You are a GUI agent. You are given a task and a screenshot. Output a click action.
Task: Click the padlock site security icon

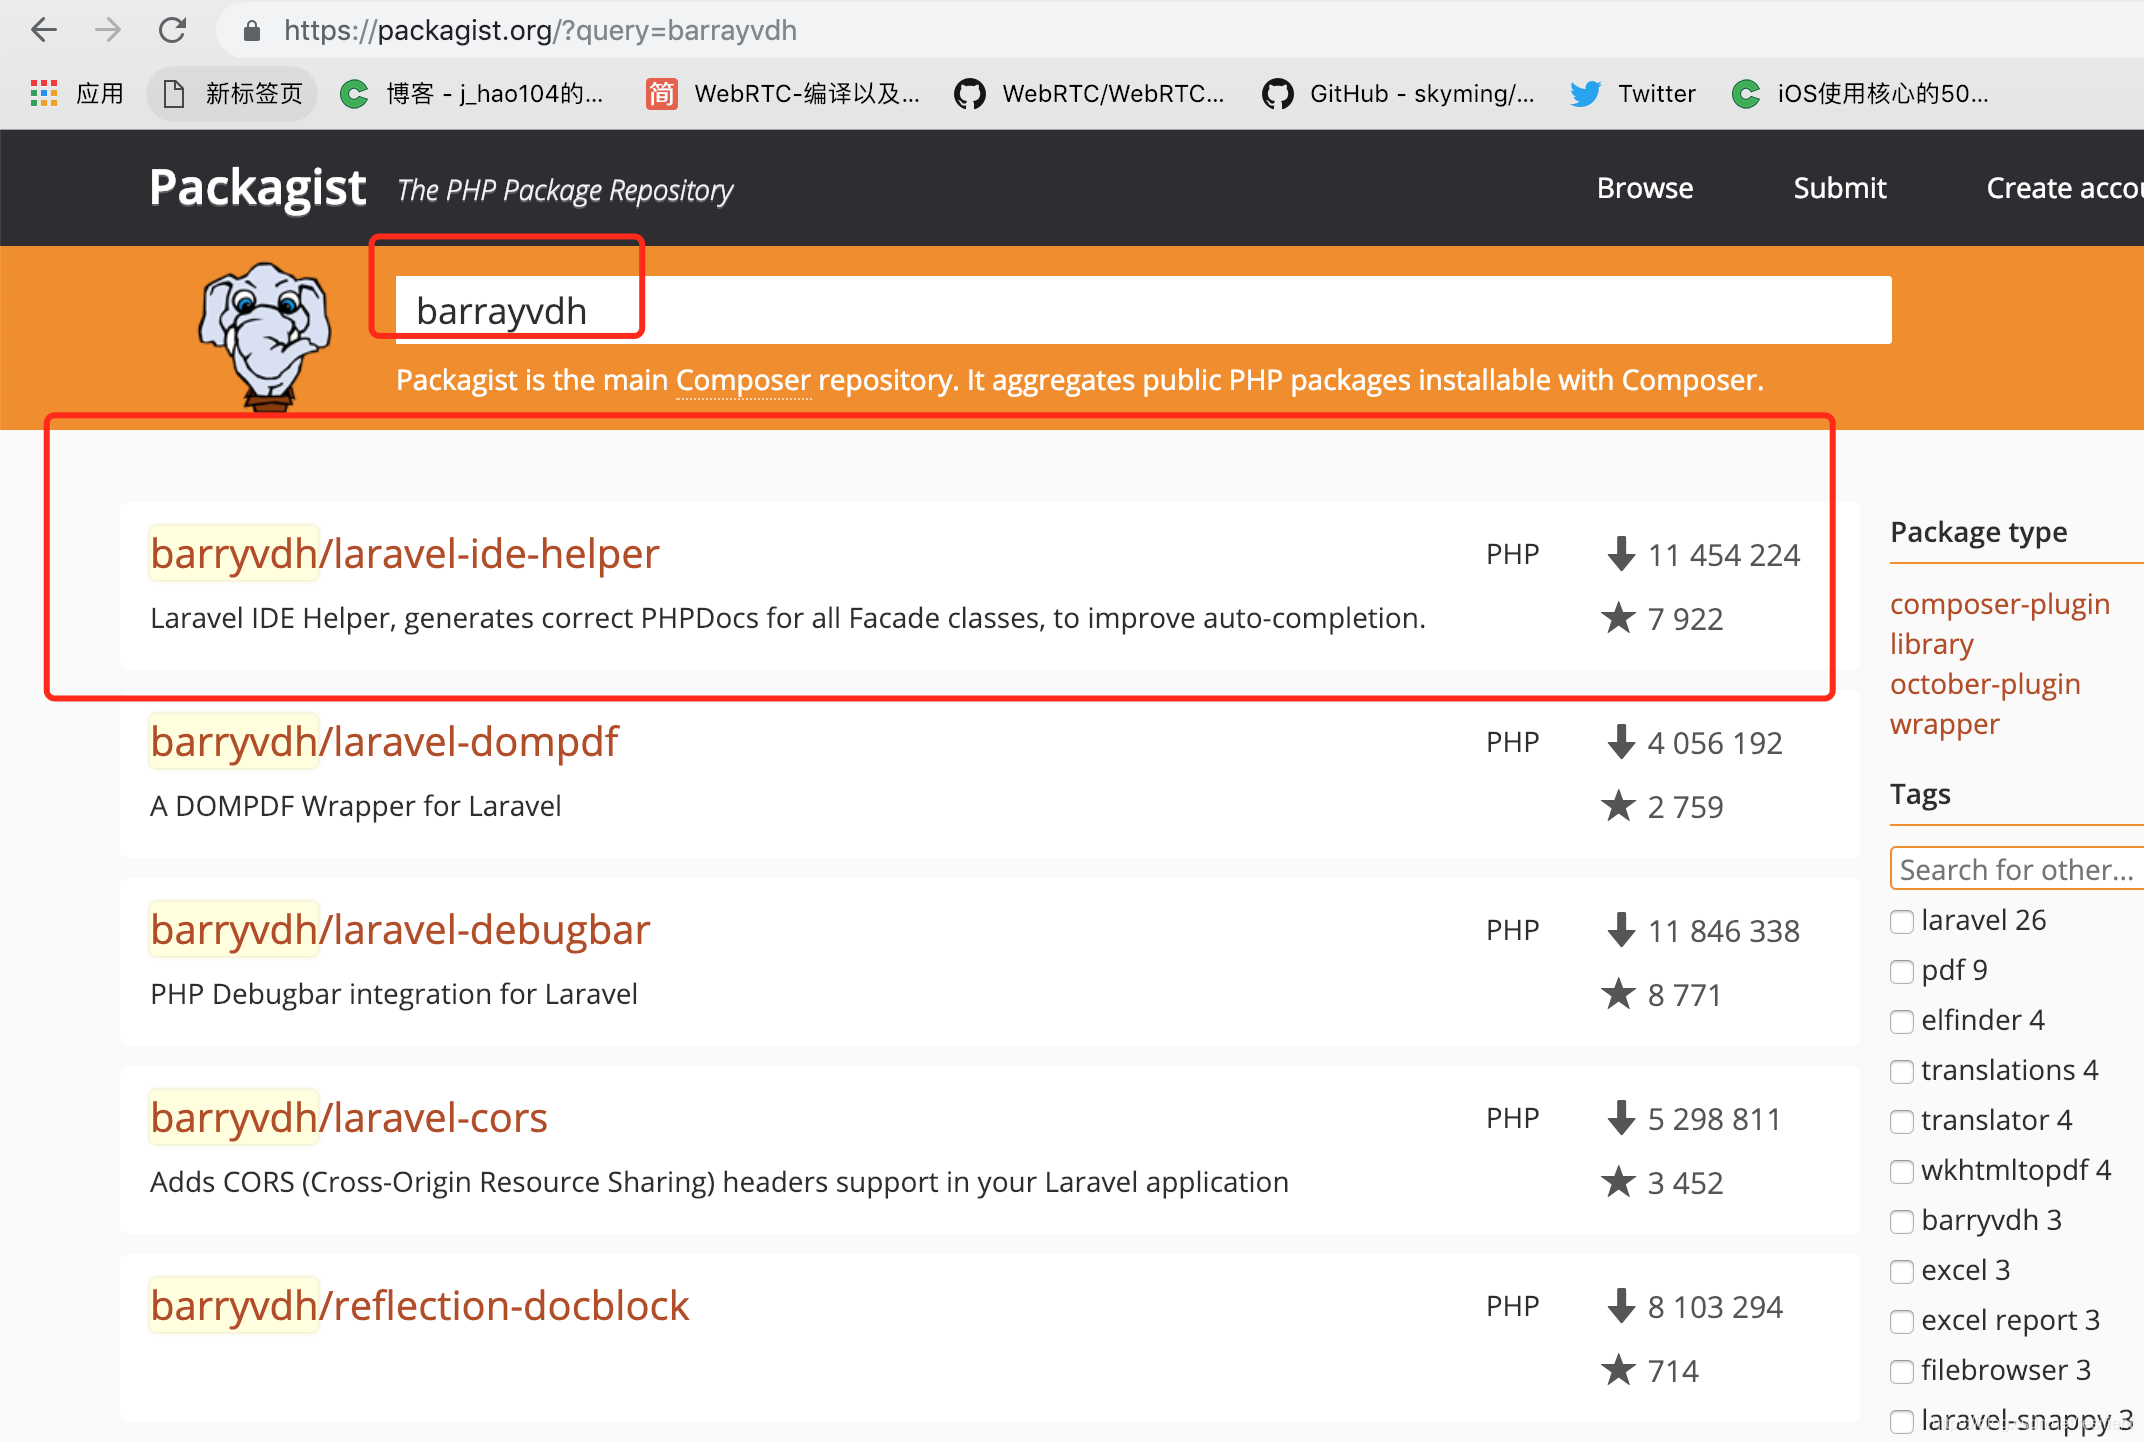(252, 31)
